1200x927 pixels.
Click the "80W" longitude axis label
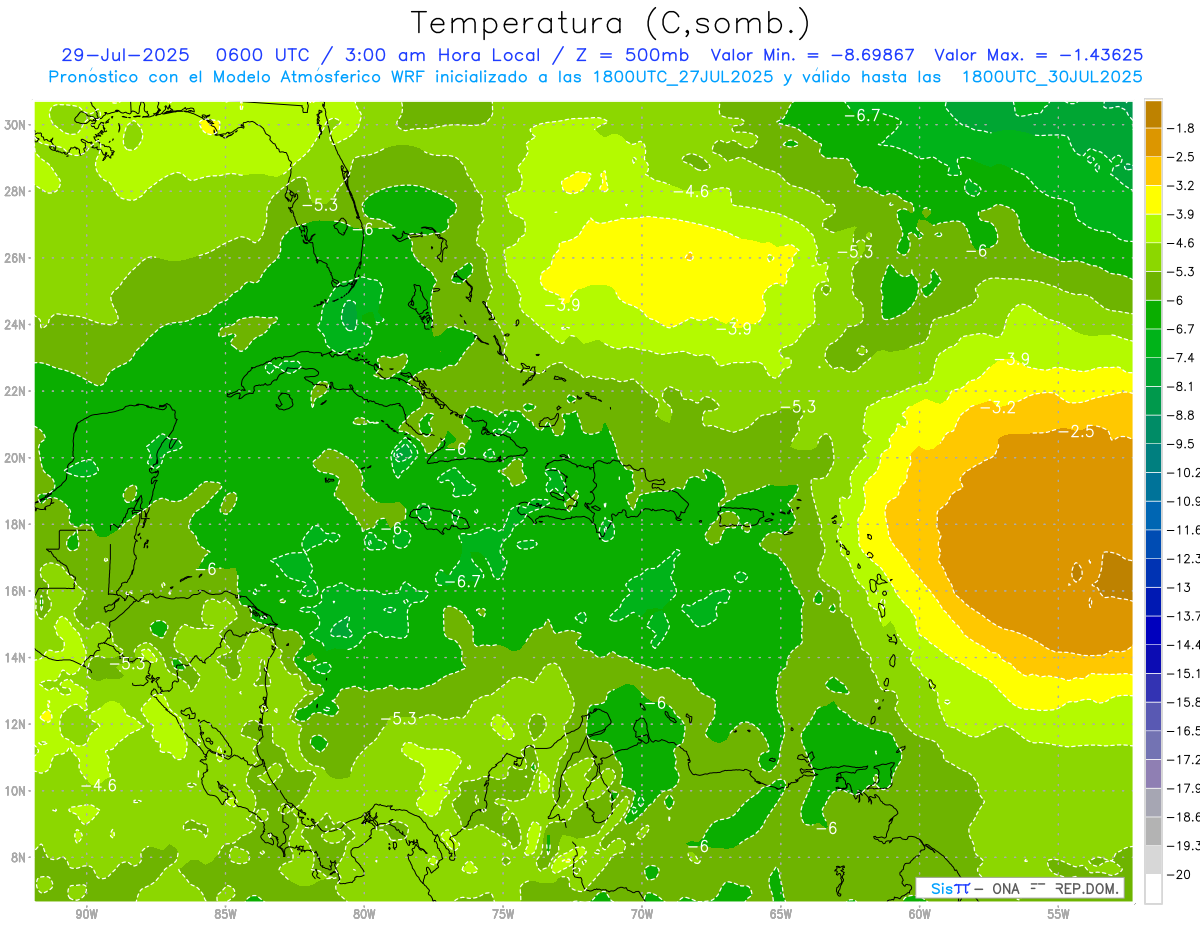click(364, 914)
